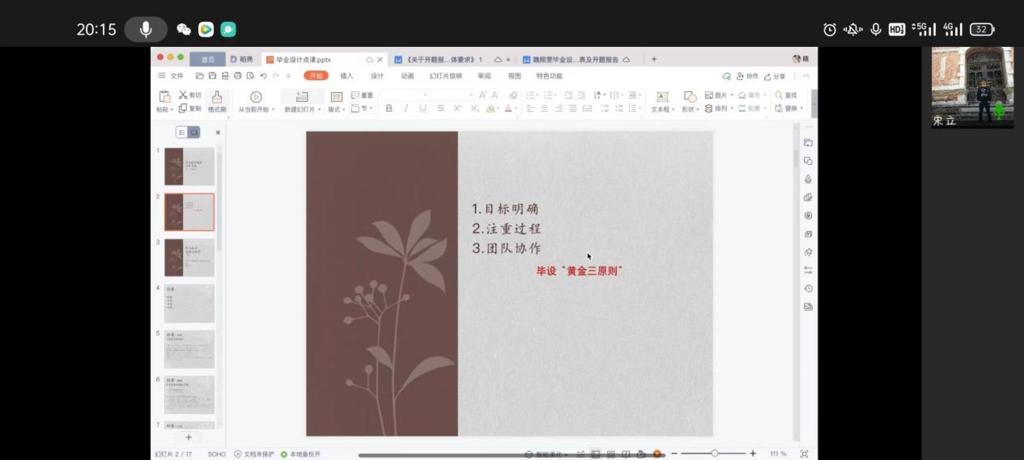Toggle Bold text formatting

coord(389,108)
